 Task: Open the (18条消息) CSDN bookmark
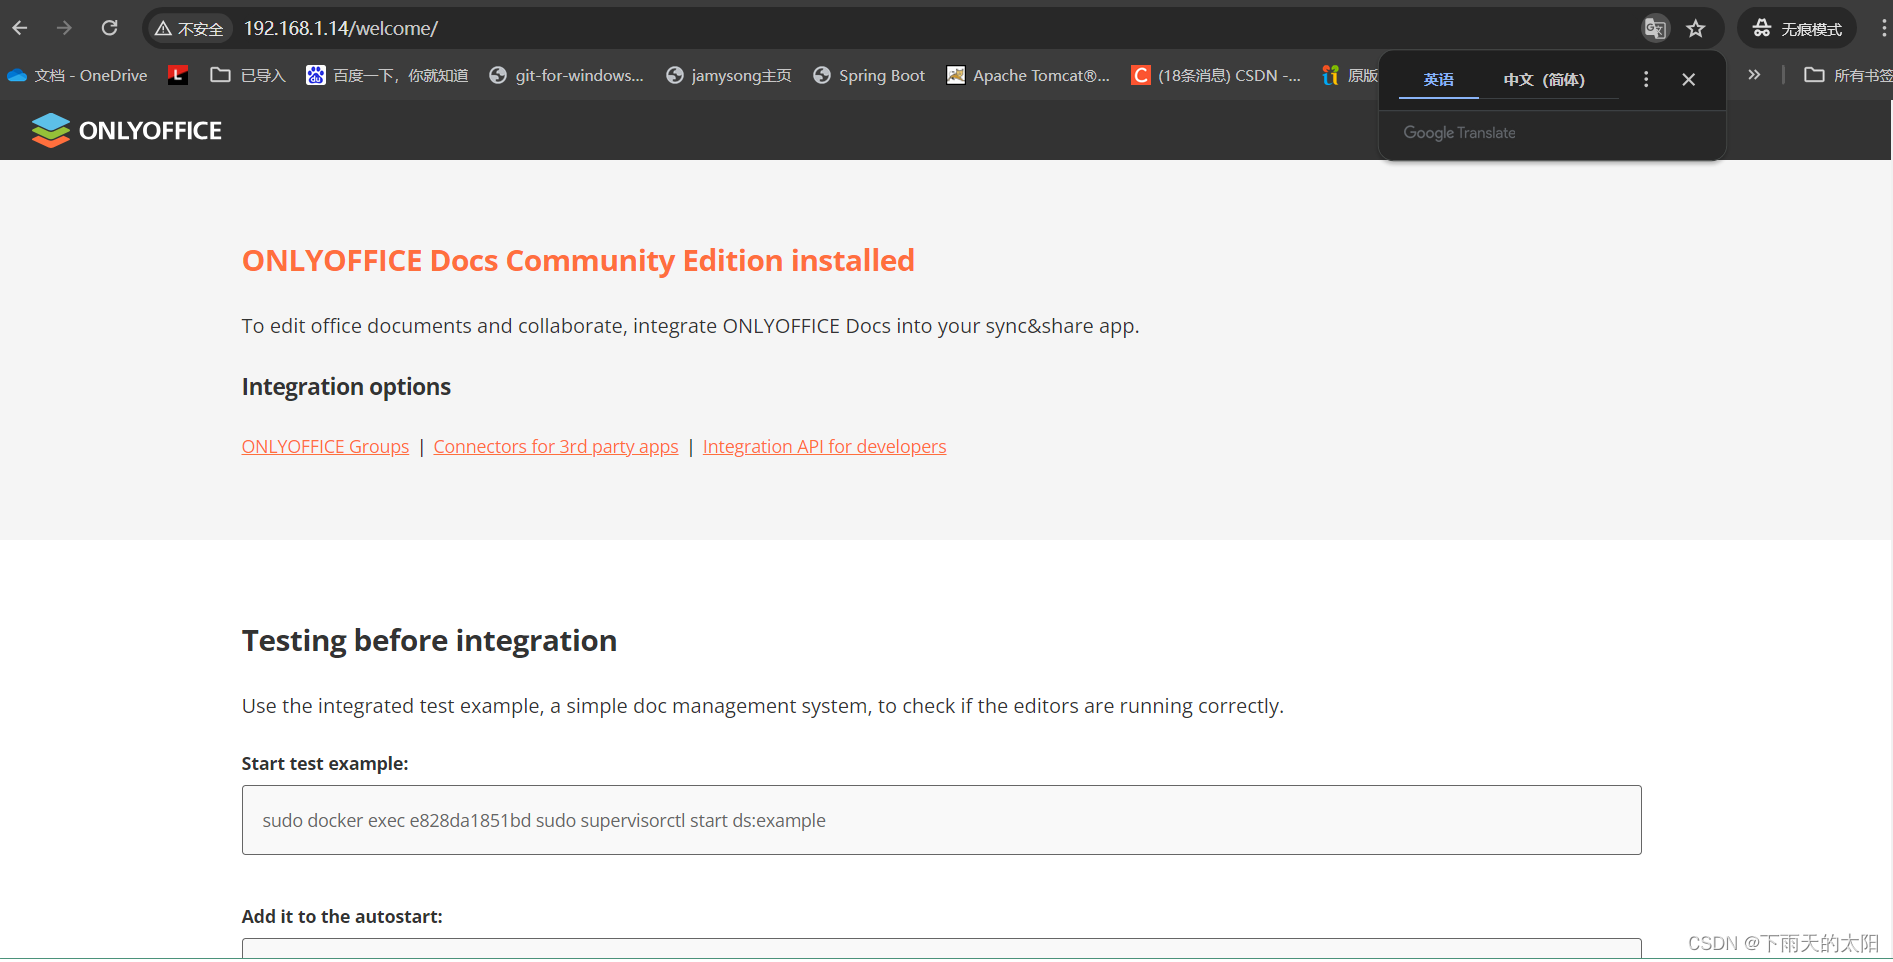click(1216, 75)
